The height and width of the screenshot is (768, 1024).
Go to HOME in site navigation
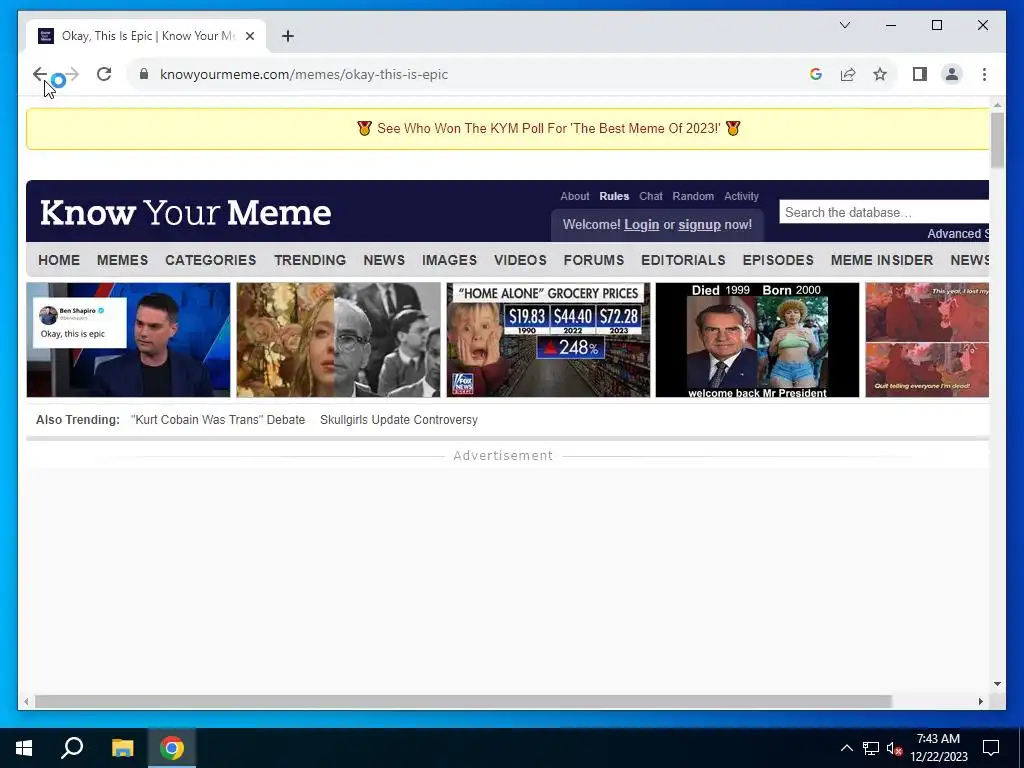pyautogui.click(x=59, y=260)
